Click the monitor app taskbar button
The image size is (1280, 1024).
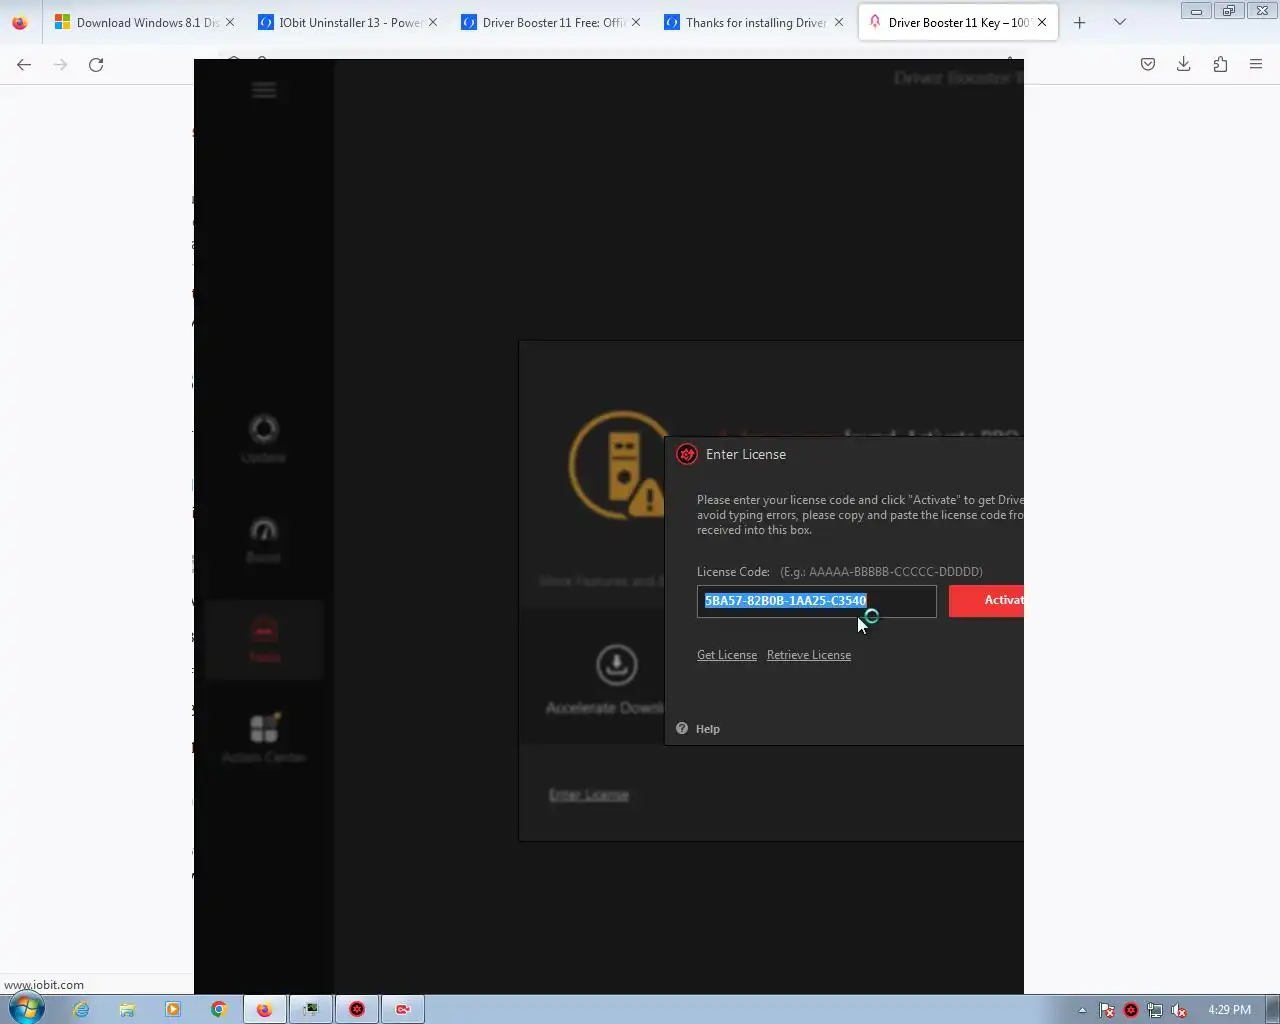pyautogui.click(x=311, y=1009)
